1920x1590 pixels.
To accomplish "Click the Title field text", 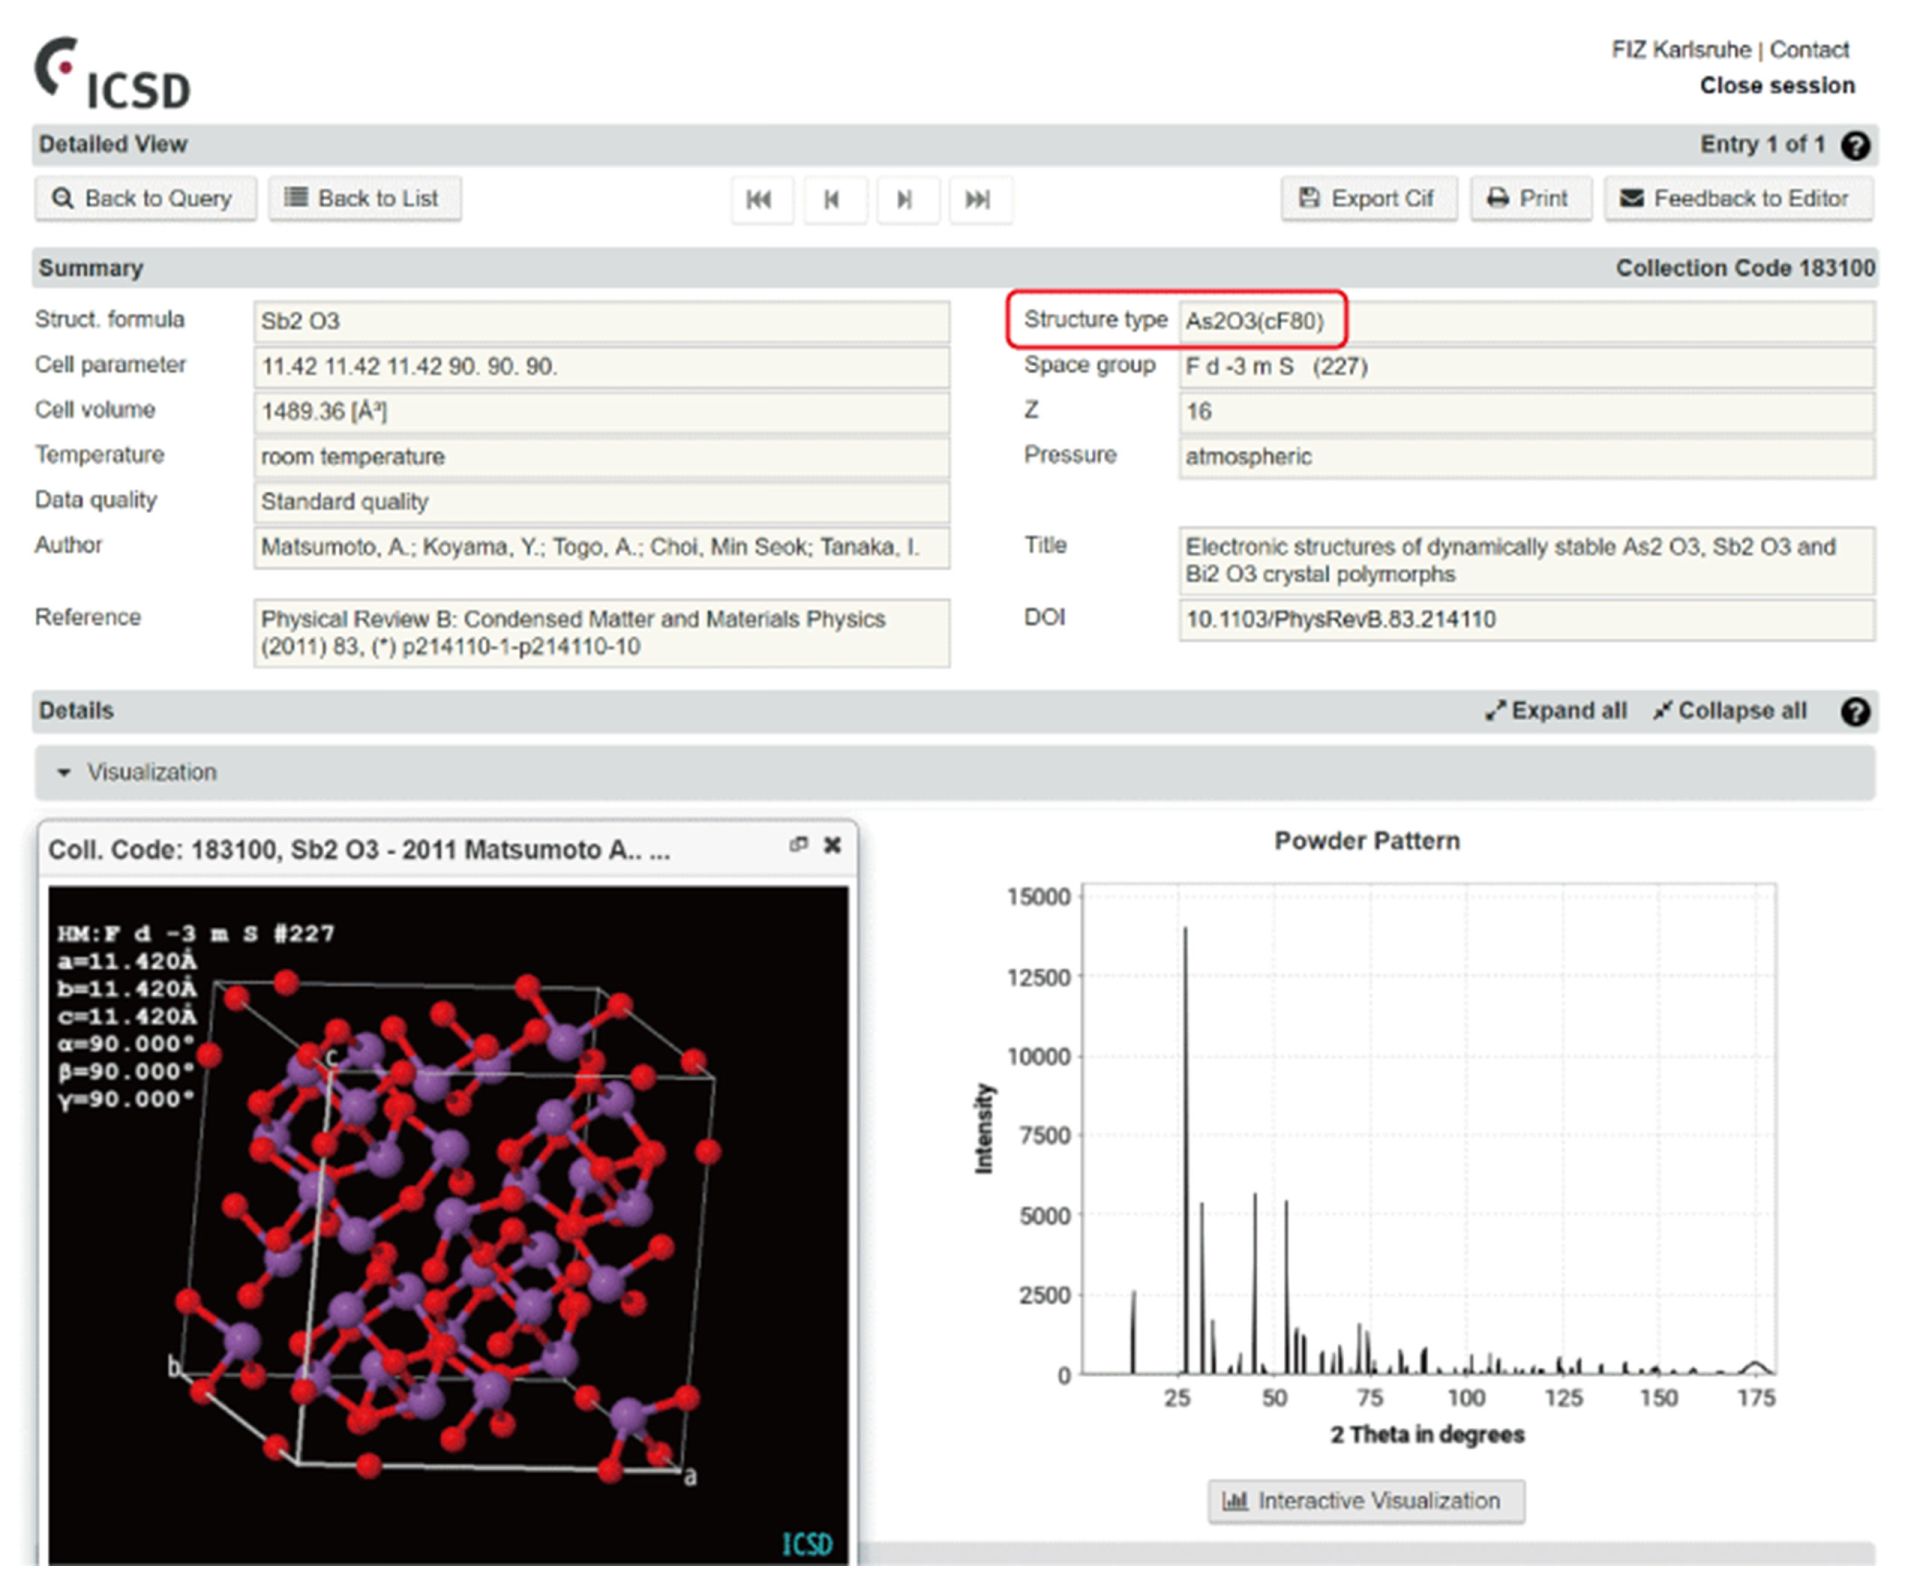I will (x=1526, y=560).
